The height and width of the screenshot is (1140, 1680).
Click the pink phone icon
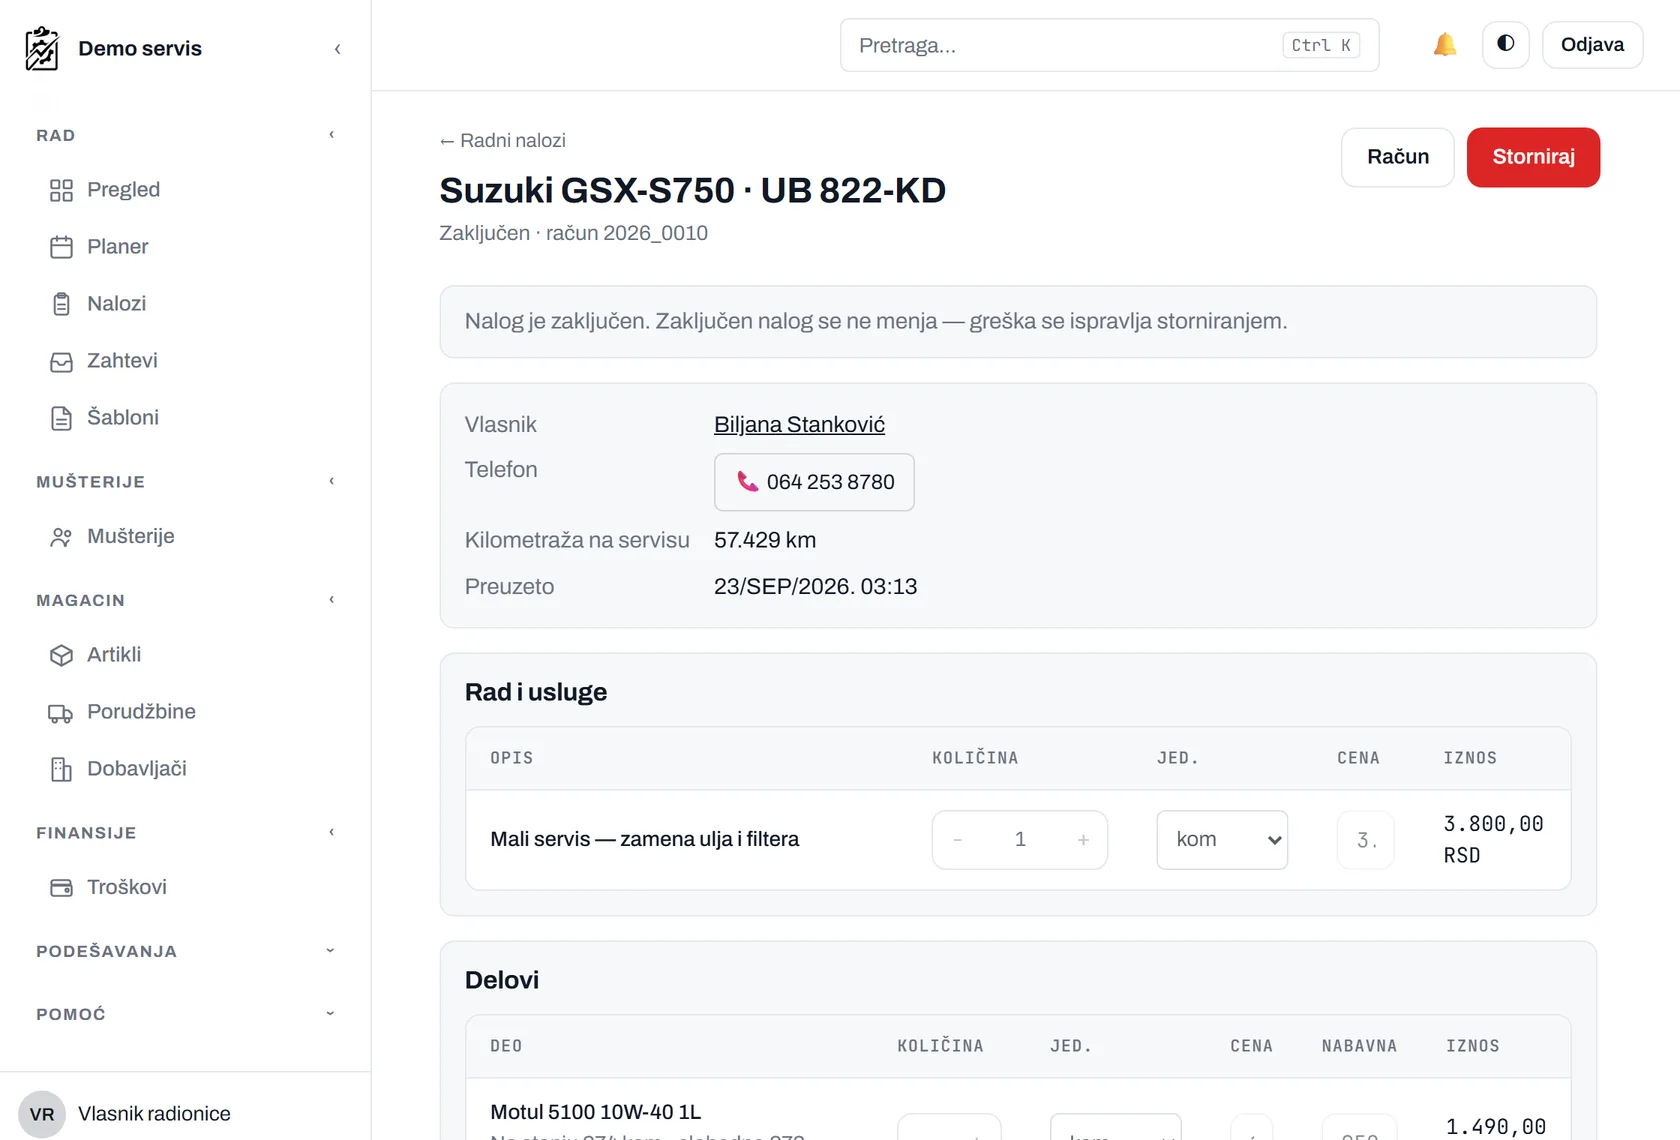[x=747, y=481]
